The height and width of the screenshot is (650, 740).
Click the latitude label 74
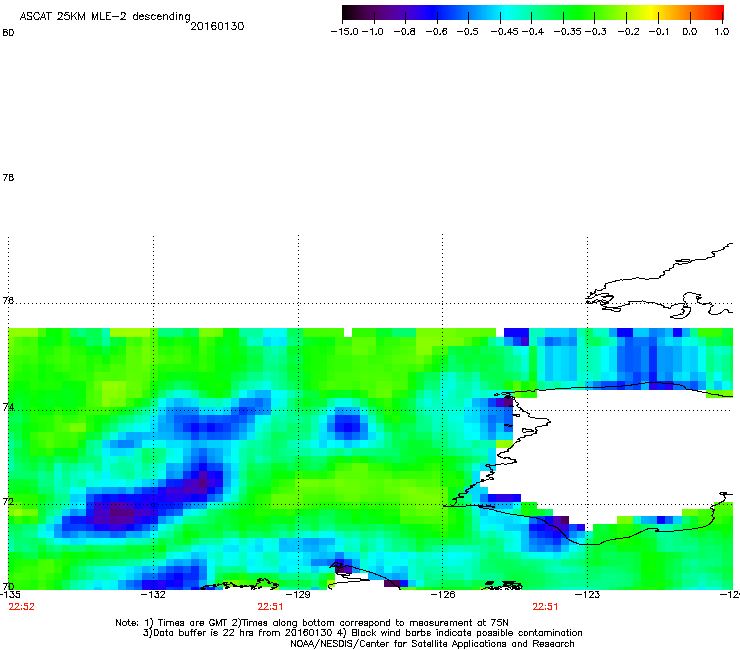click(8, 407)
